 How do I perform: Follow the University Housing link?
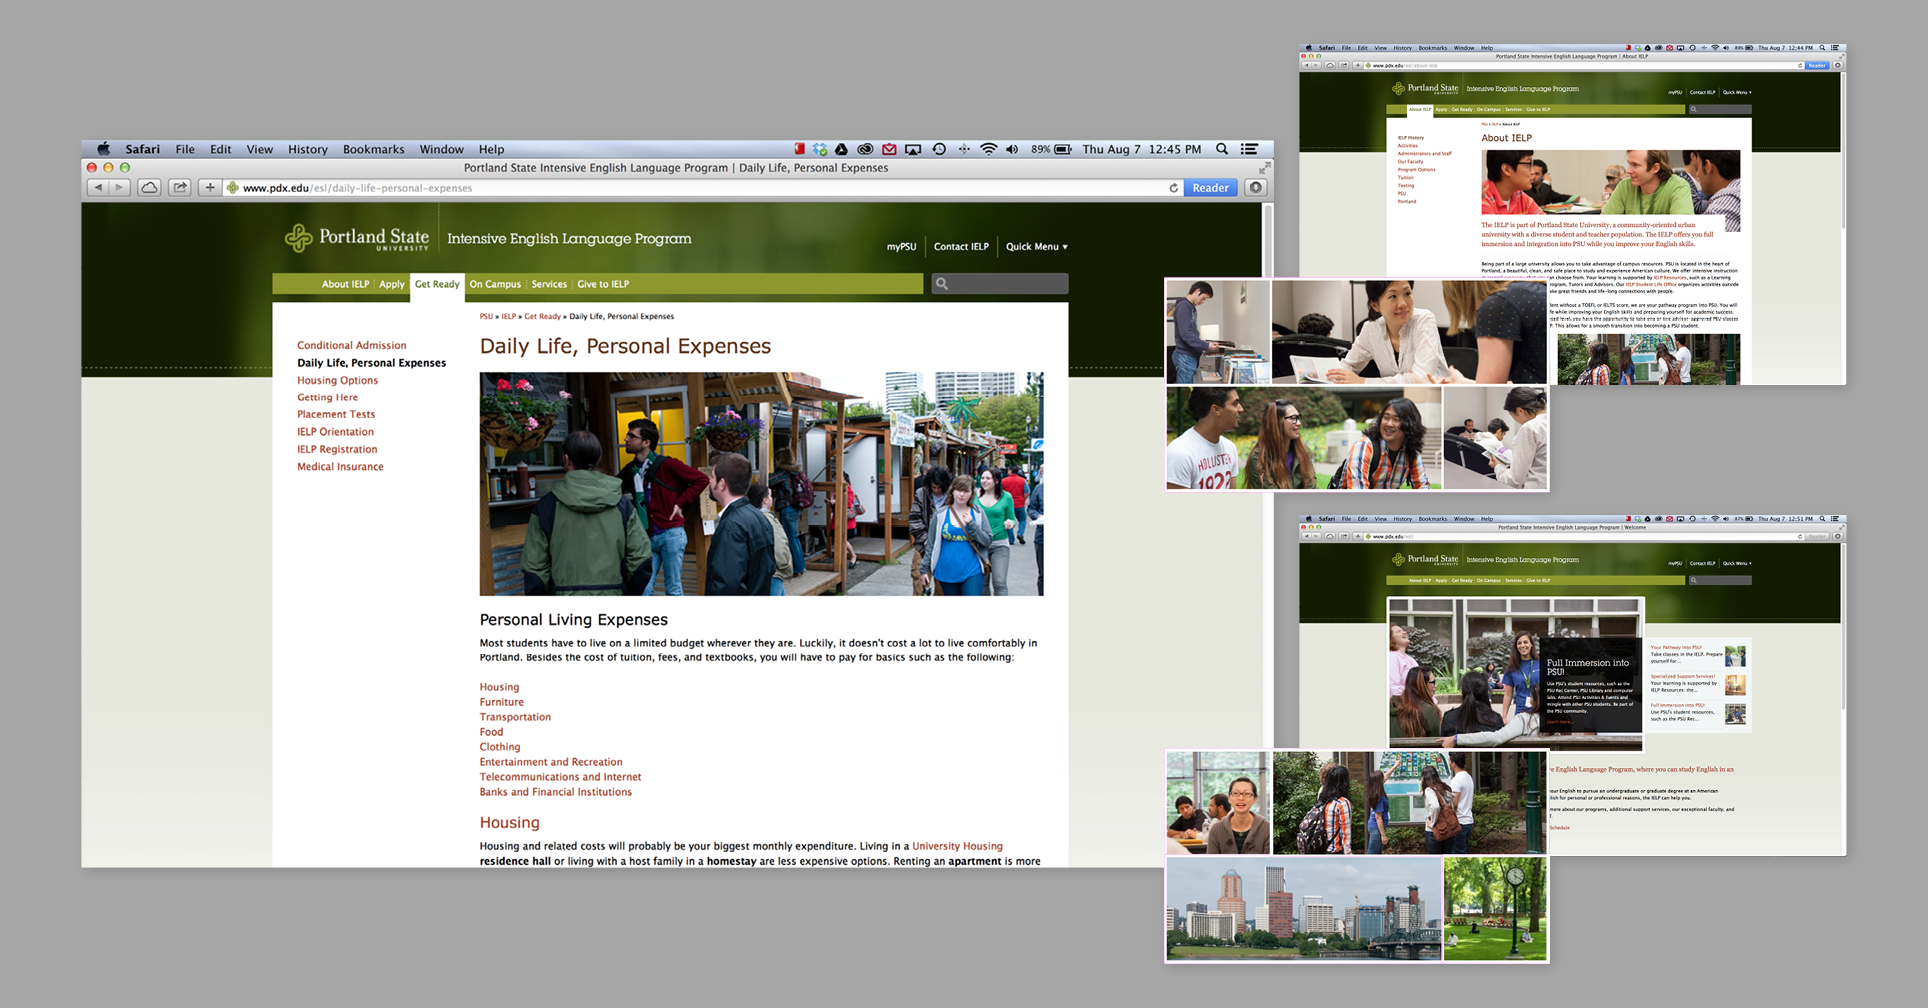957,846
